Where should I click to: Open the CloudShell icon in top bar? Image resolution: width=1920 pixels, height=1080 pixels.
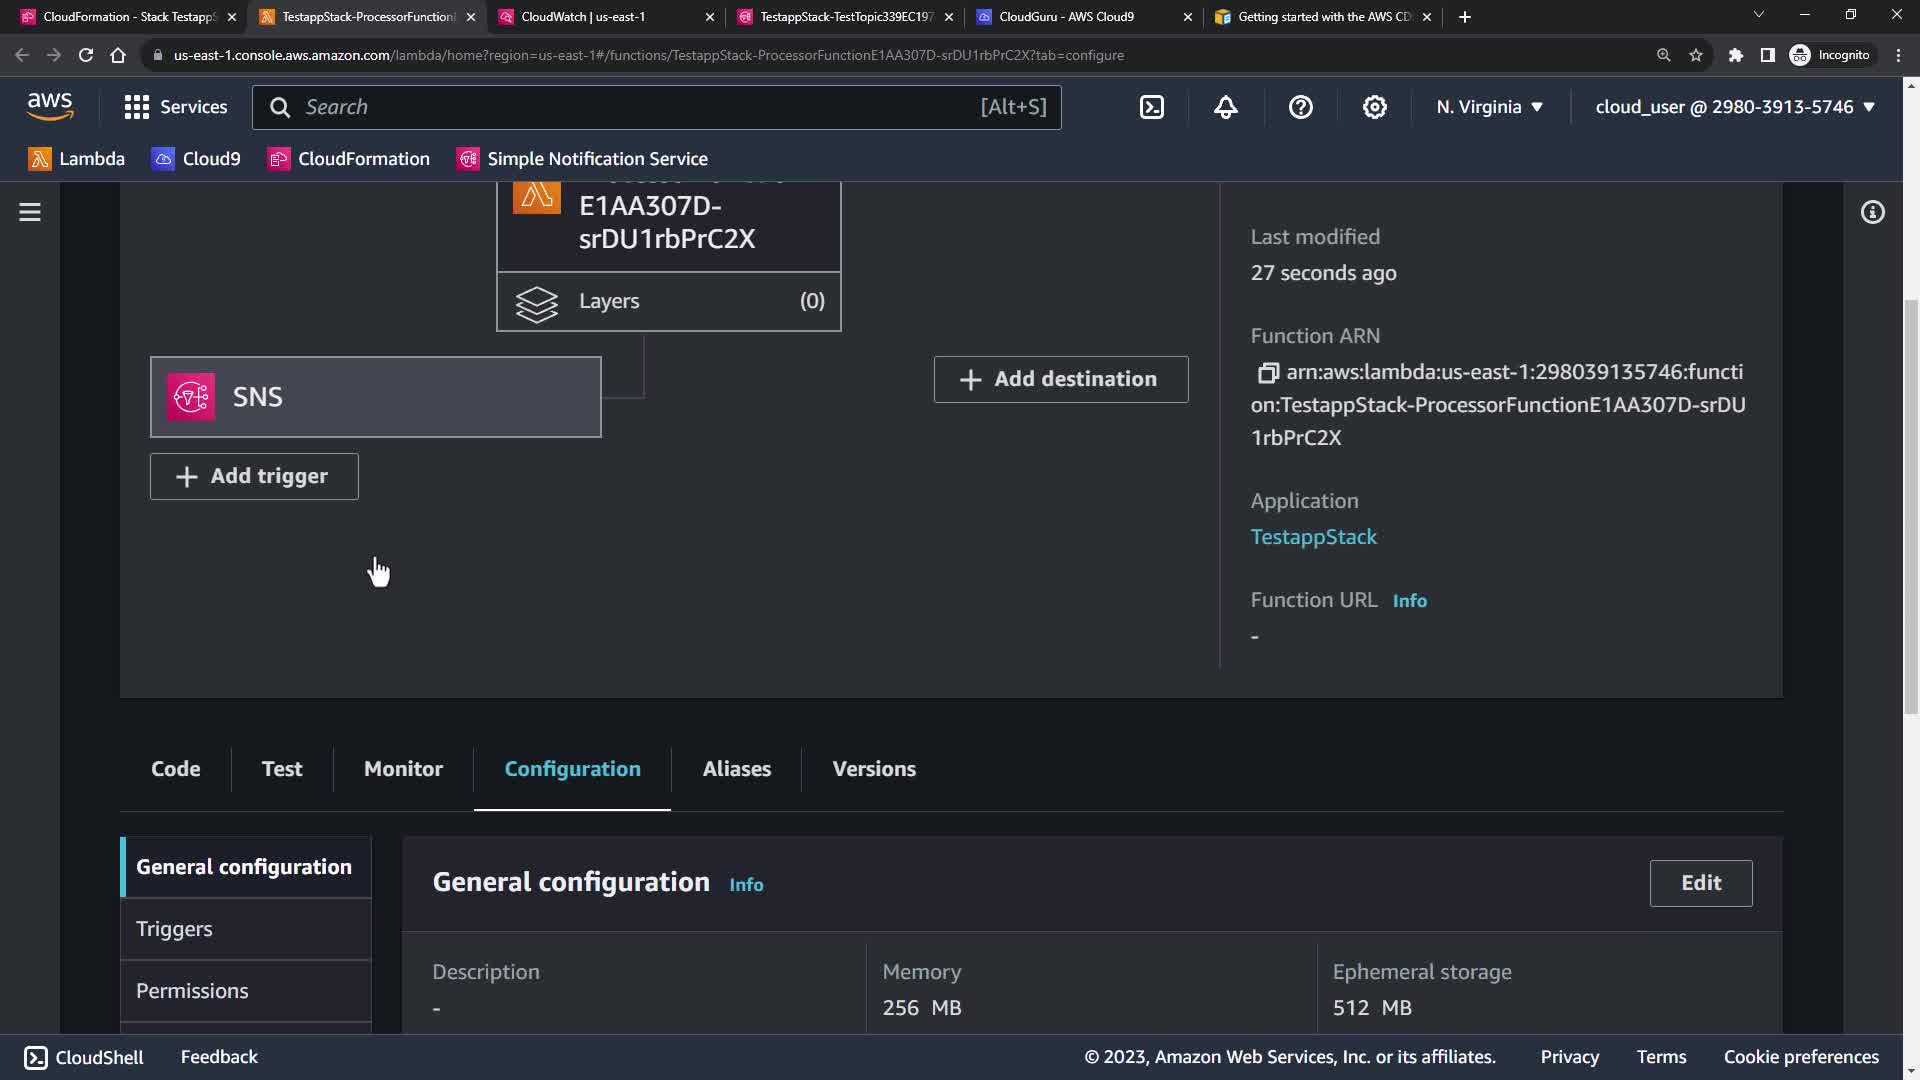[1152, 107]
